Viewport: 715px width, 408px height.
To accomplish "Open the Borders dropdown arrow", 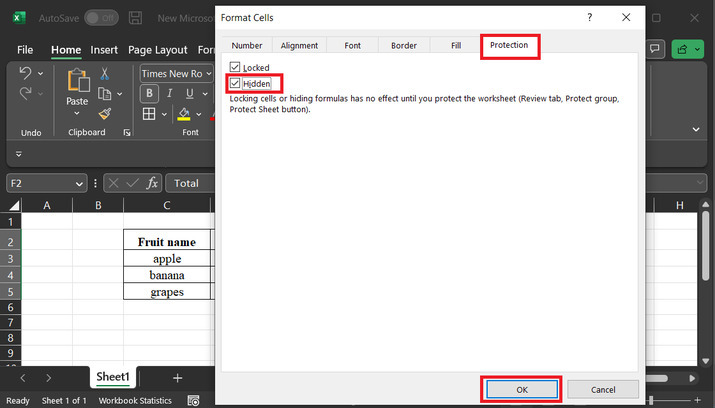I will point(164,114).
